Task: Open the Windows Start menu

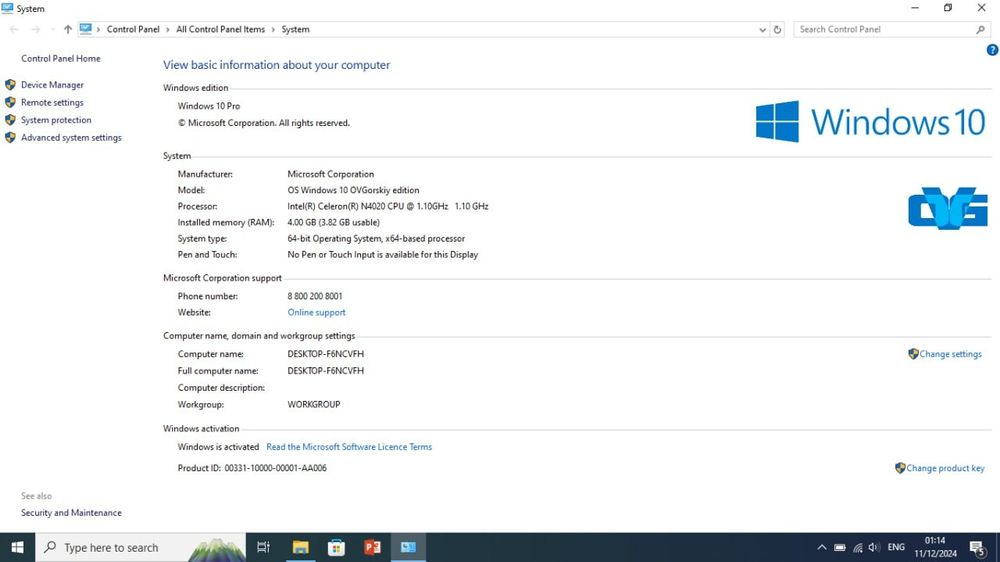Action: click(x=17, y=547)
